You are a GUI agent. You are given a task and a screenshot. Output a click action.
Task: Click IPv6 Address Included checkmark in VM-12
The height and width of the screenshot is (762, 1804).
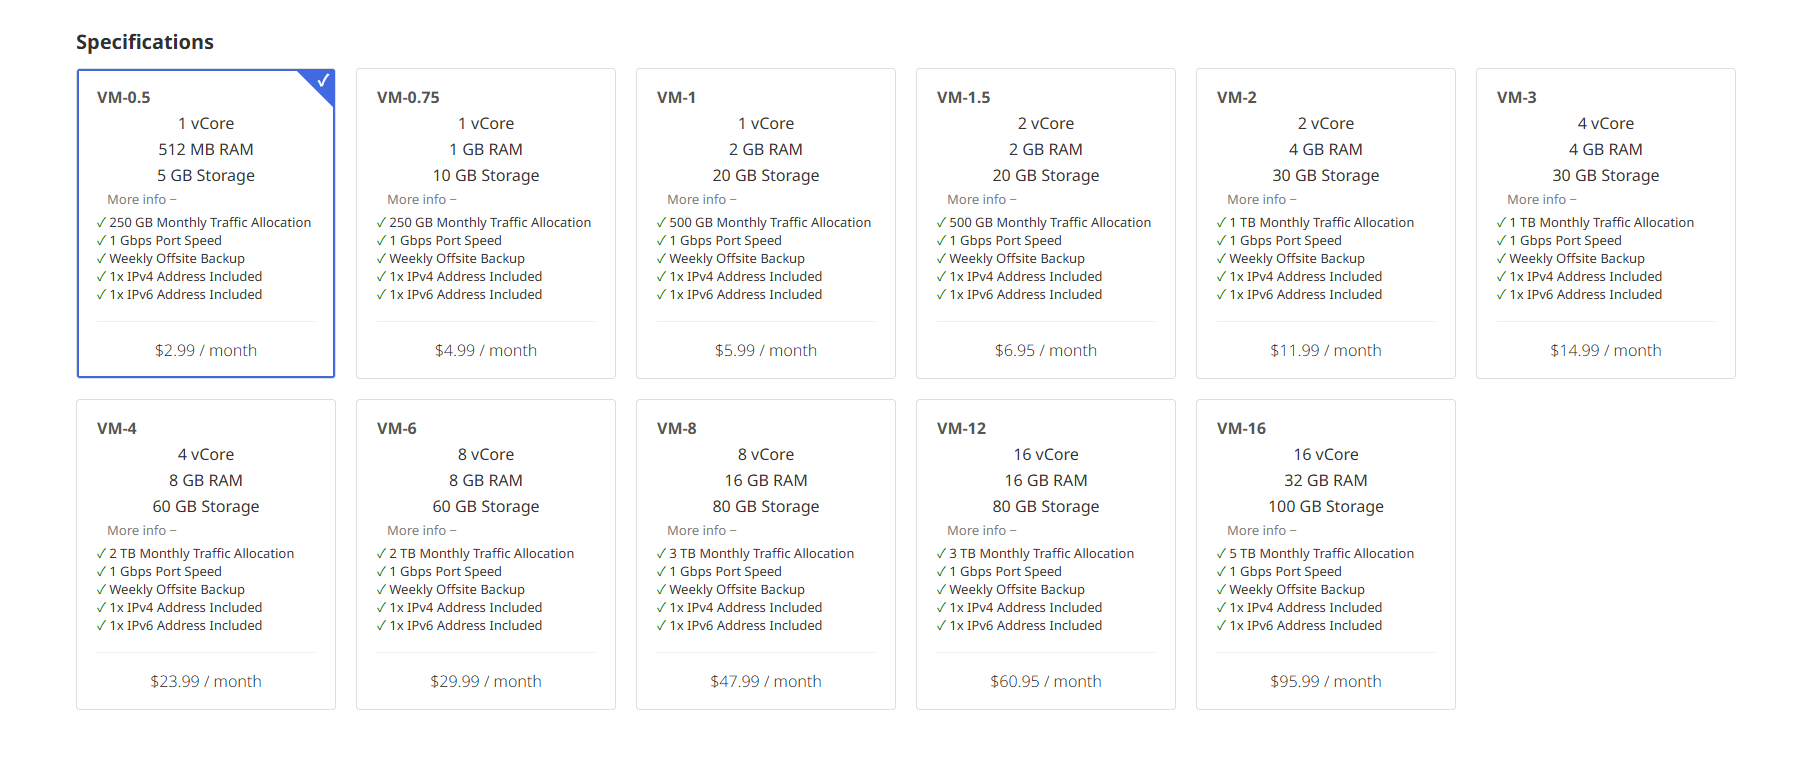[941, 626]
